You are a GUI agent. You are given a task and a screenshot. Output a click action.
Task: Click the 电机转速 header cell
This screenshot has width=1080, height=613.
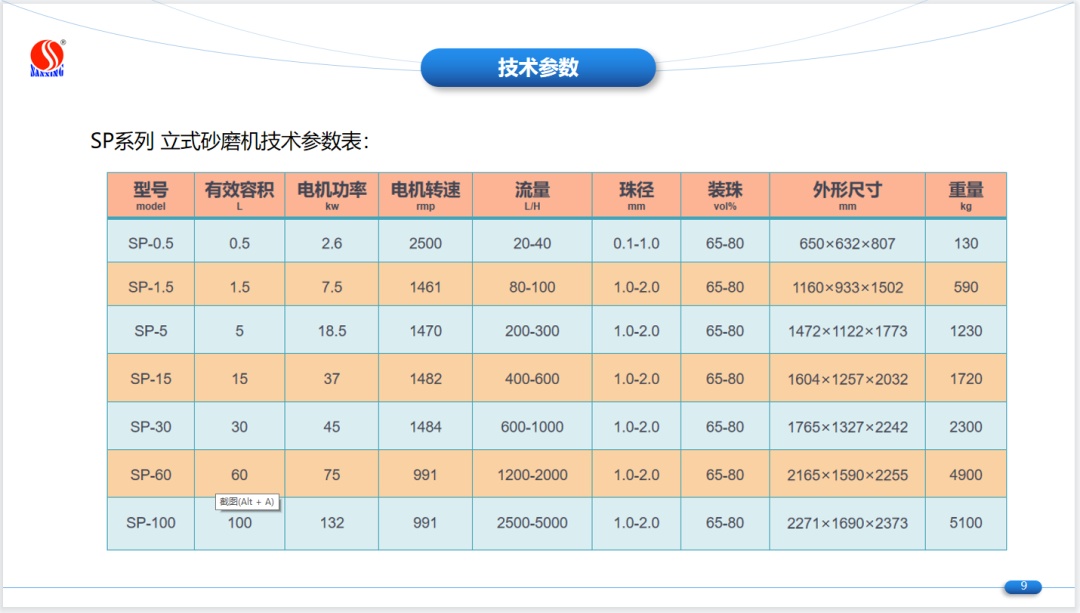pos(425,195)
